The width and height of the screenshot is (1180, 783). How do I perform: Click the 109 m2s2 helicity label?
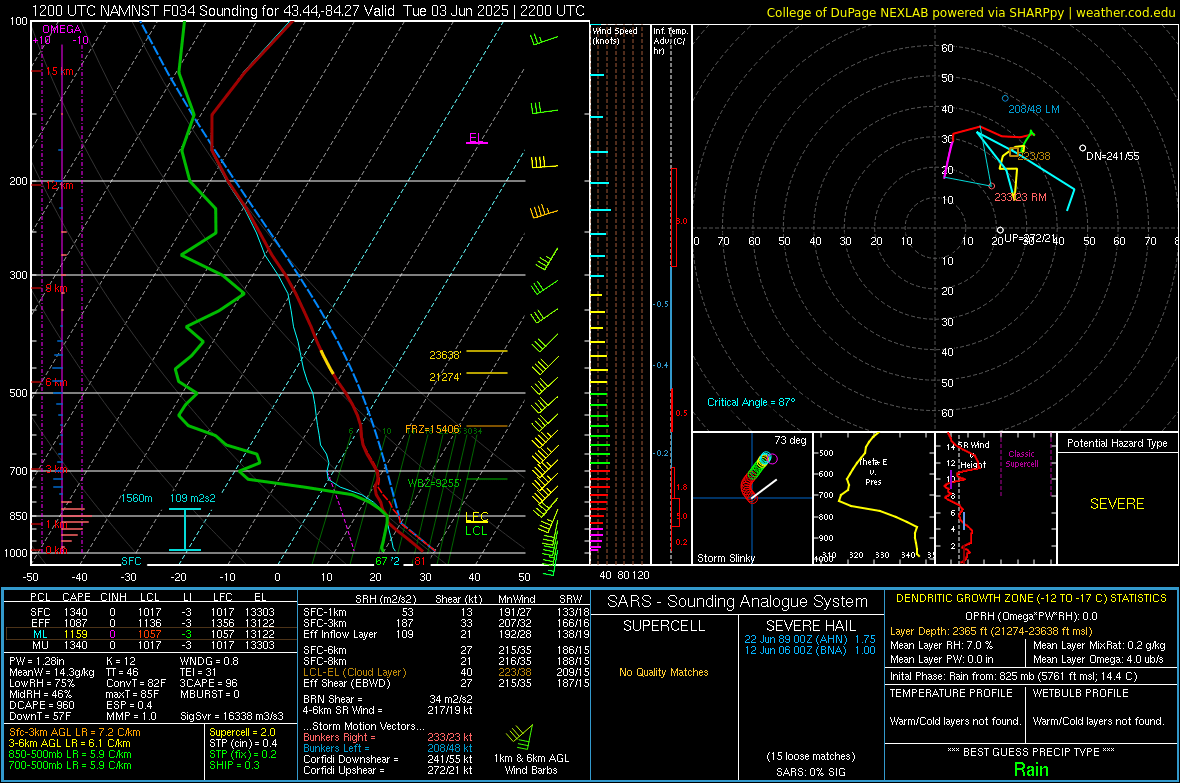pyautogui.click(x=193, y=498)
